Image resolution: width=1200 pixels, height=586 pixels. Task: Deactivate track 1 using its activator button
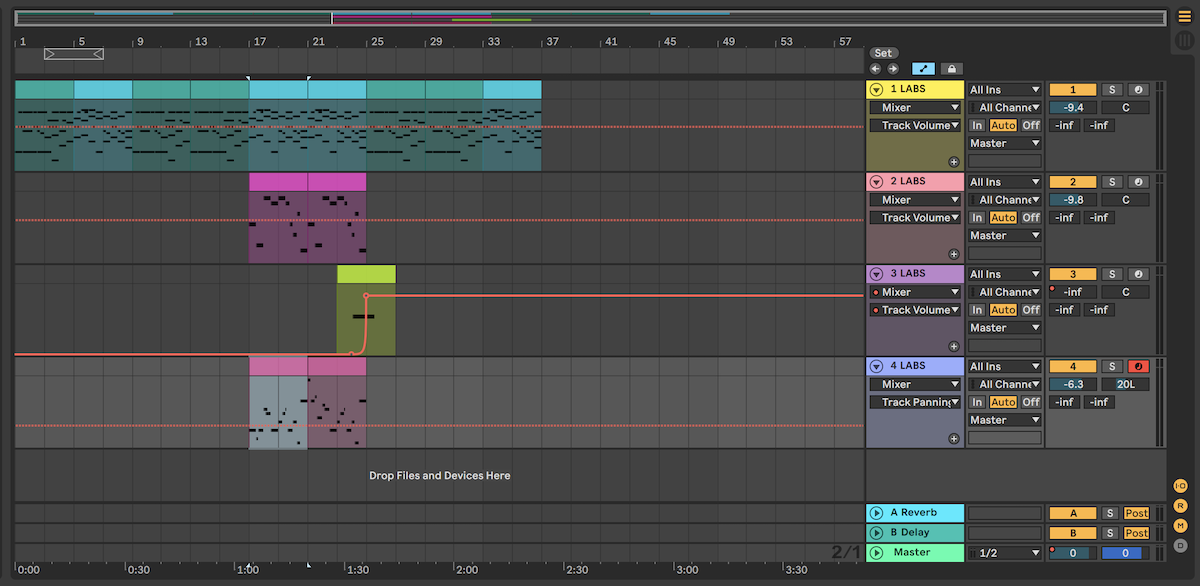pos(1072,90)
